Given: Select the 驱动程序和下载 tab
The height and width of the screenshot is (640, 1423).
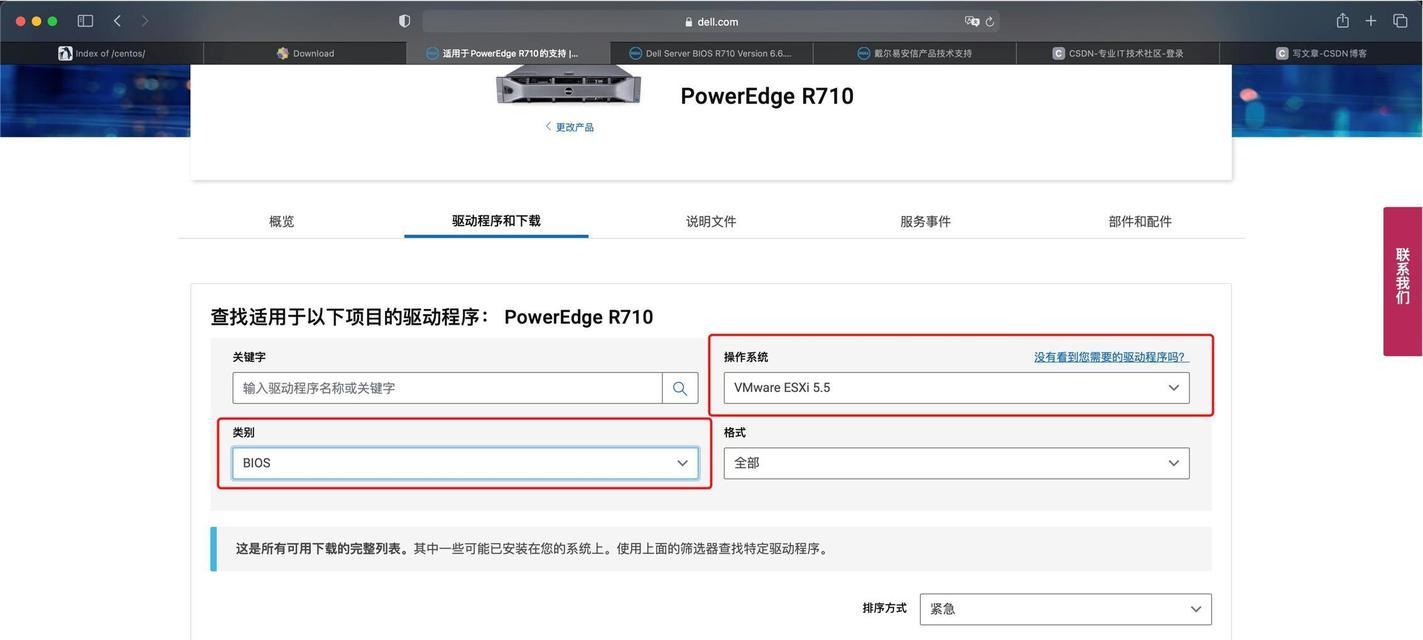Looking at the screenshot, I should pos(496,221).
